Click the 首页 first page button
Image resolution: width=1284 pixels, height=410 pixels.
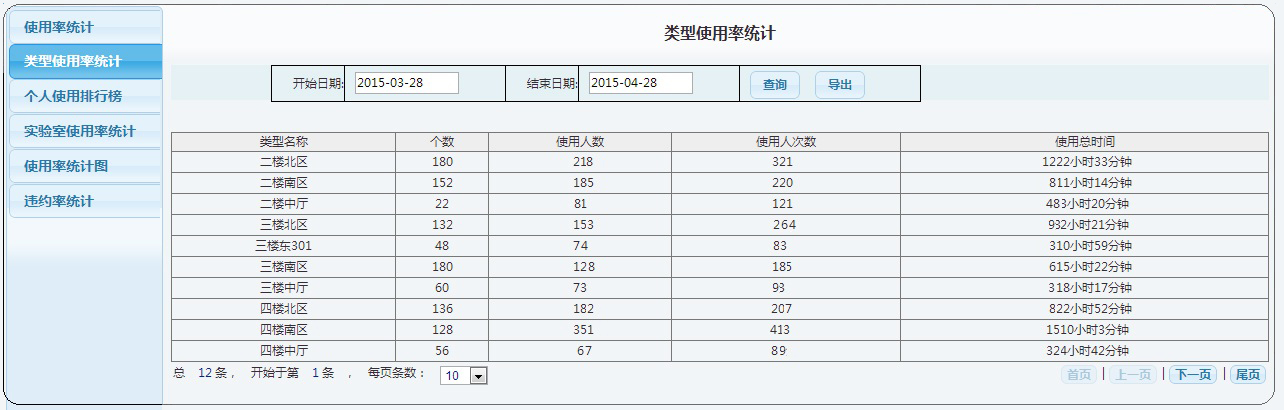pos(1079,375)
